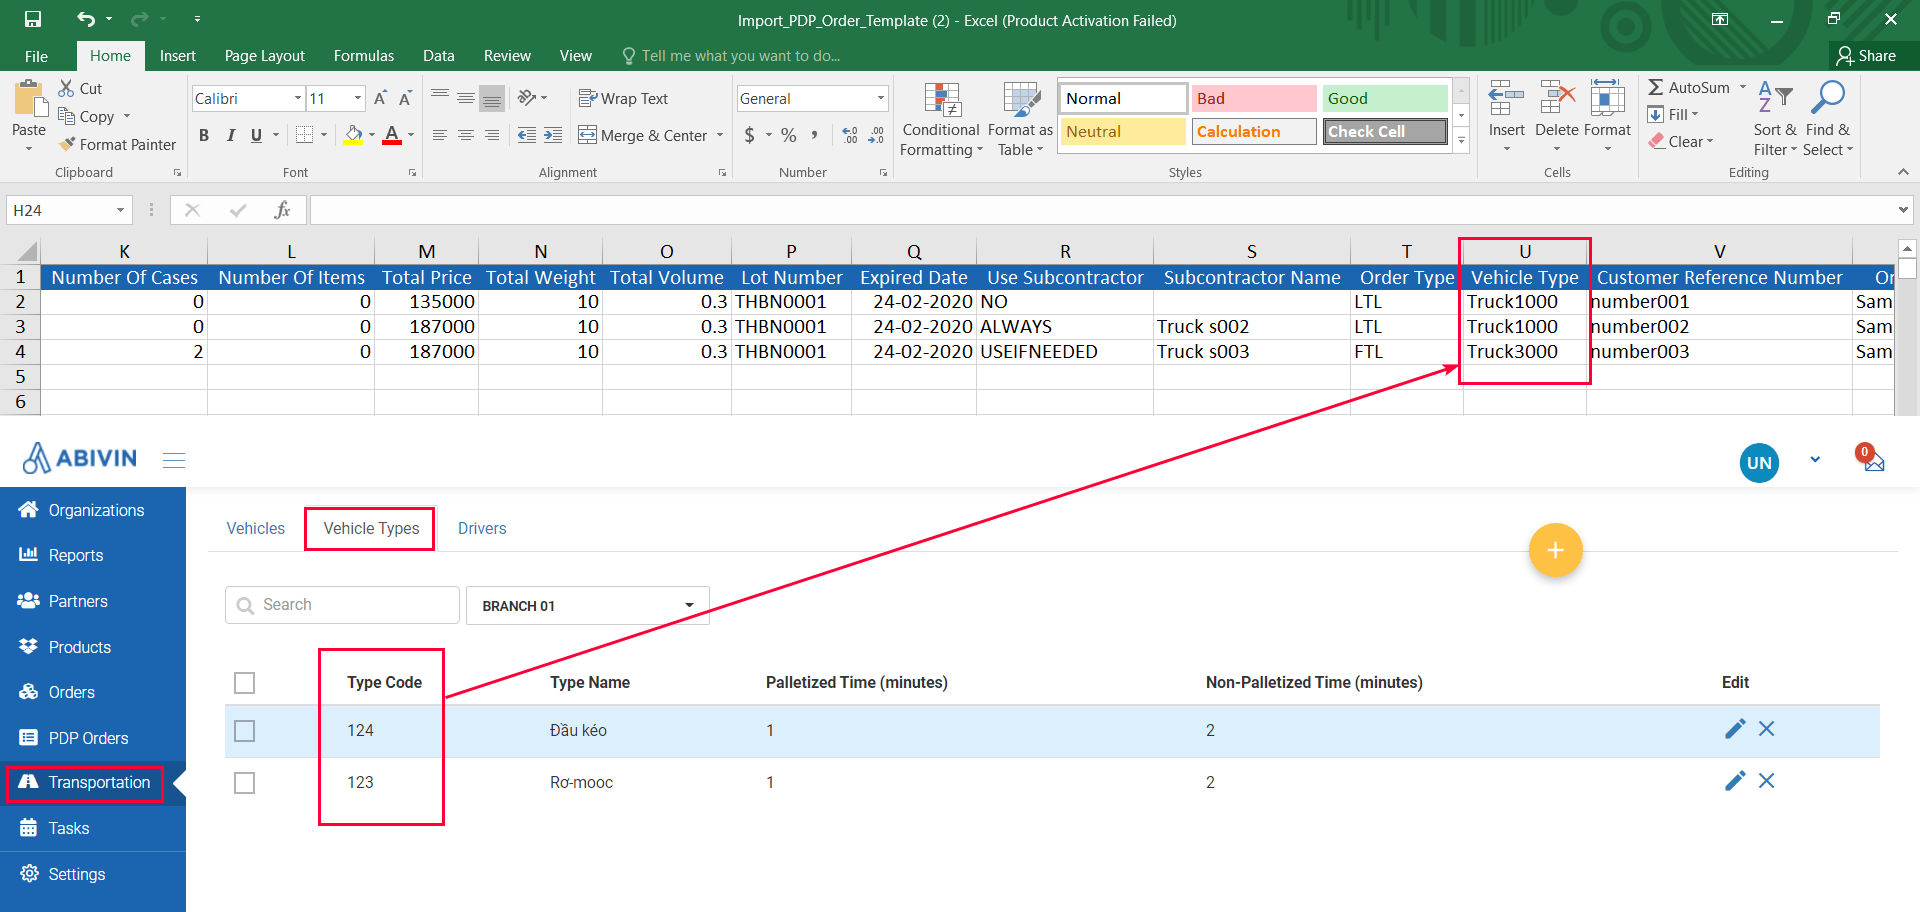Toggle Bold formatting
The image size is (1920, 912).
(x=204, y=135)
